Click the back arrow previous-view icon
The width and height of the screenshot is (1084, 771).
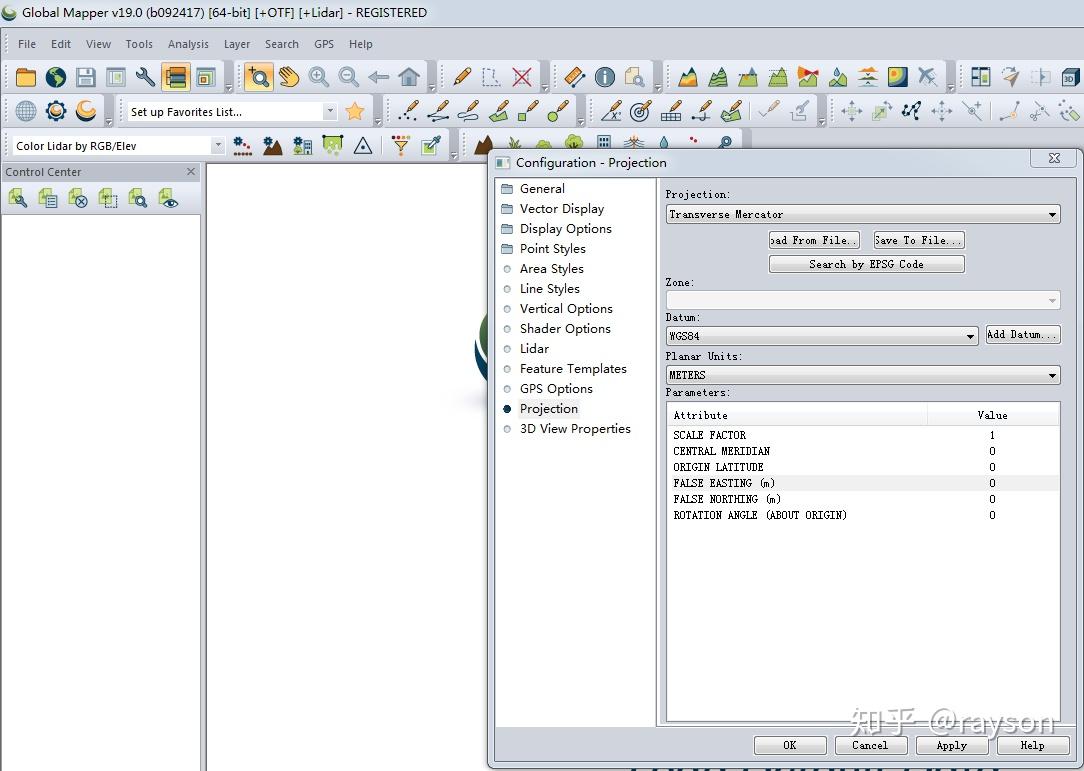tap(379, 77)
